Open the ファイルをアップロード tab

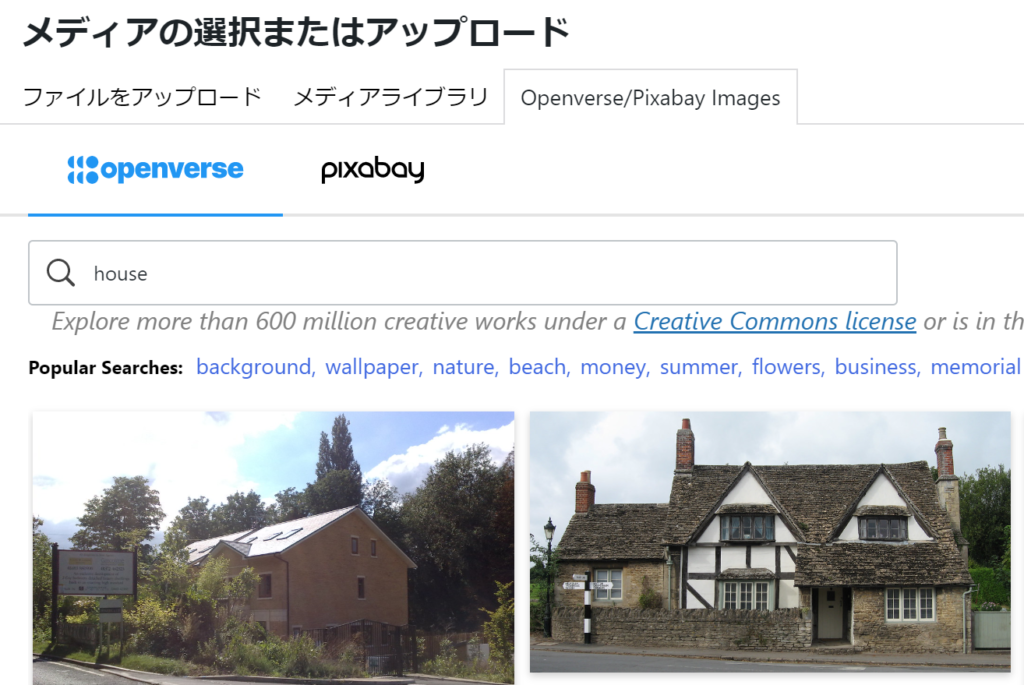click(x=142, y=97)
